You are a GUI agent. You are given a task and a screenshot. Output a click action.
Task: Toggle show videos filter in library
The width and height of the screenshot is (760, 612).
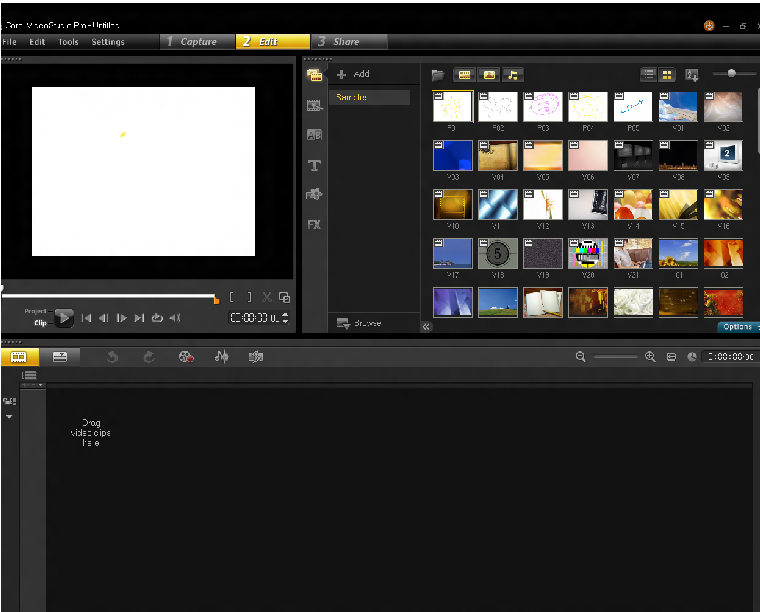click(464, 75)
